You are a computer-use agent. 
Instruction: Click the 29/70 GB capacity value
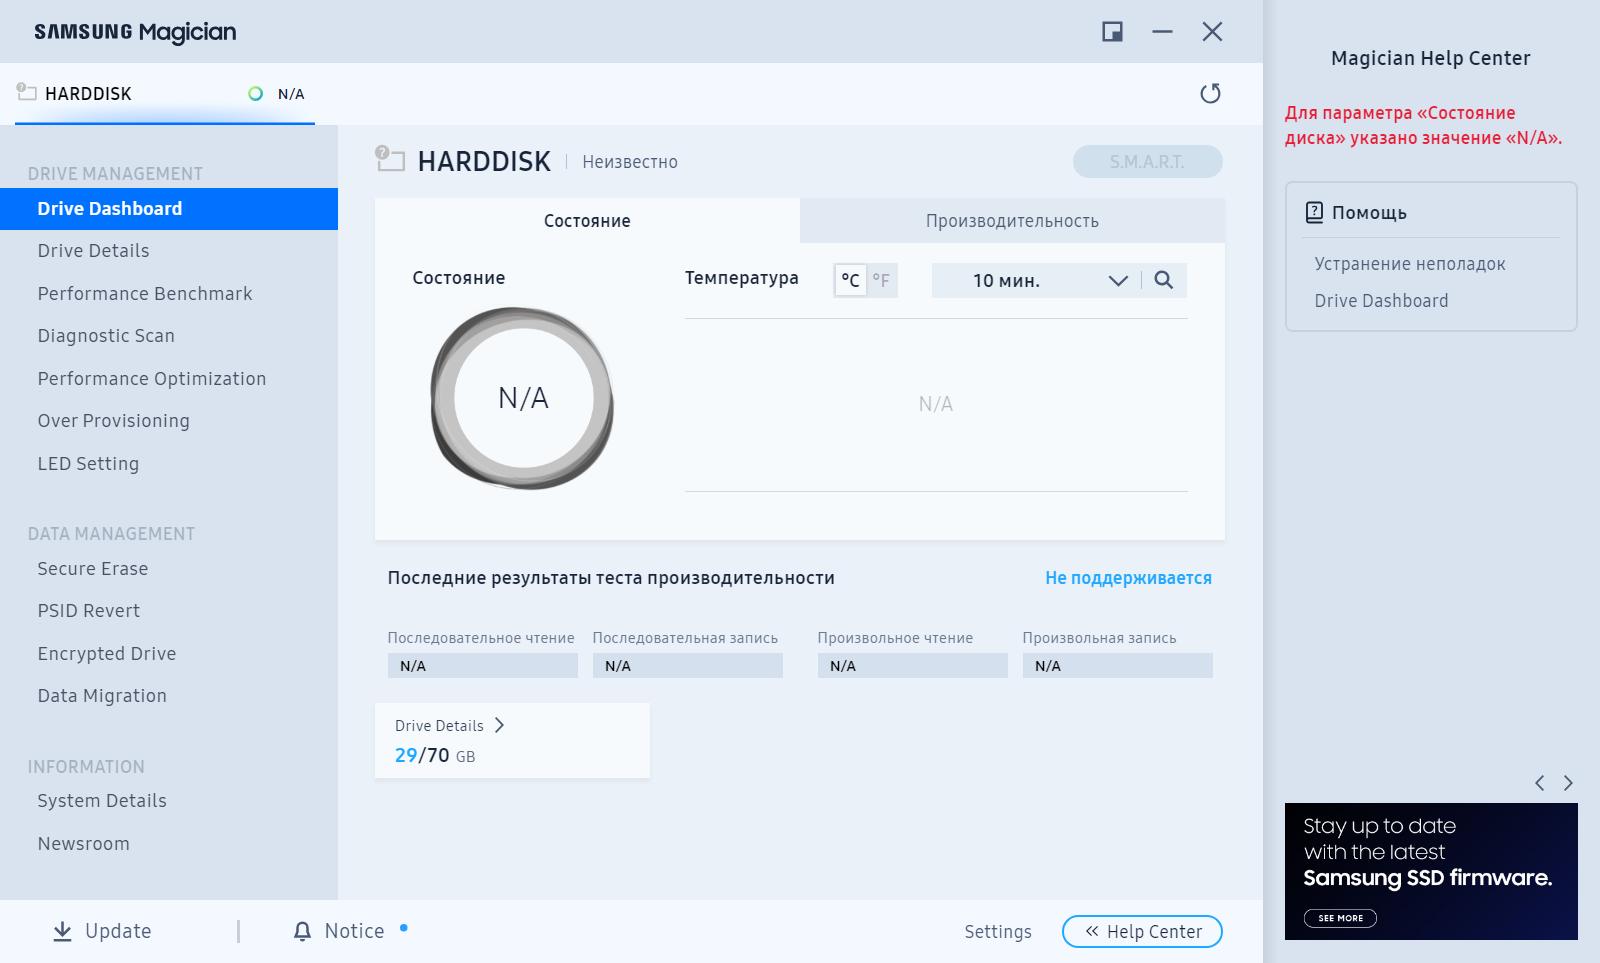pos(435,755)
